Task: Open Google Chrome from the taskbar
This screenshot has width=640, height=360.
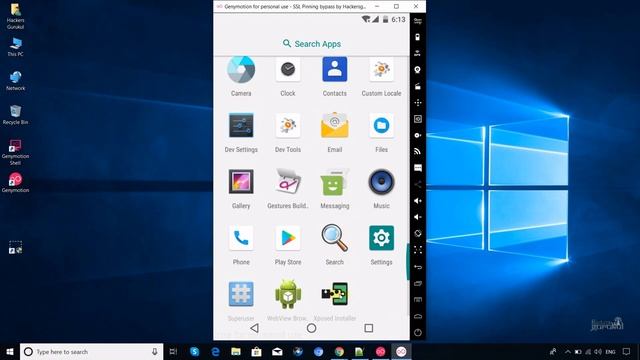Action: pos(339,351)
